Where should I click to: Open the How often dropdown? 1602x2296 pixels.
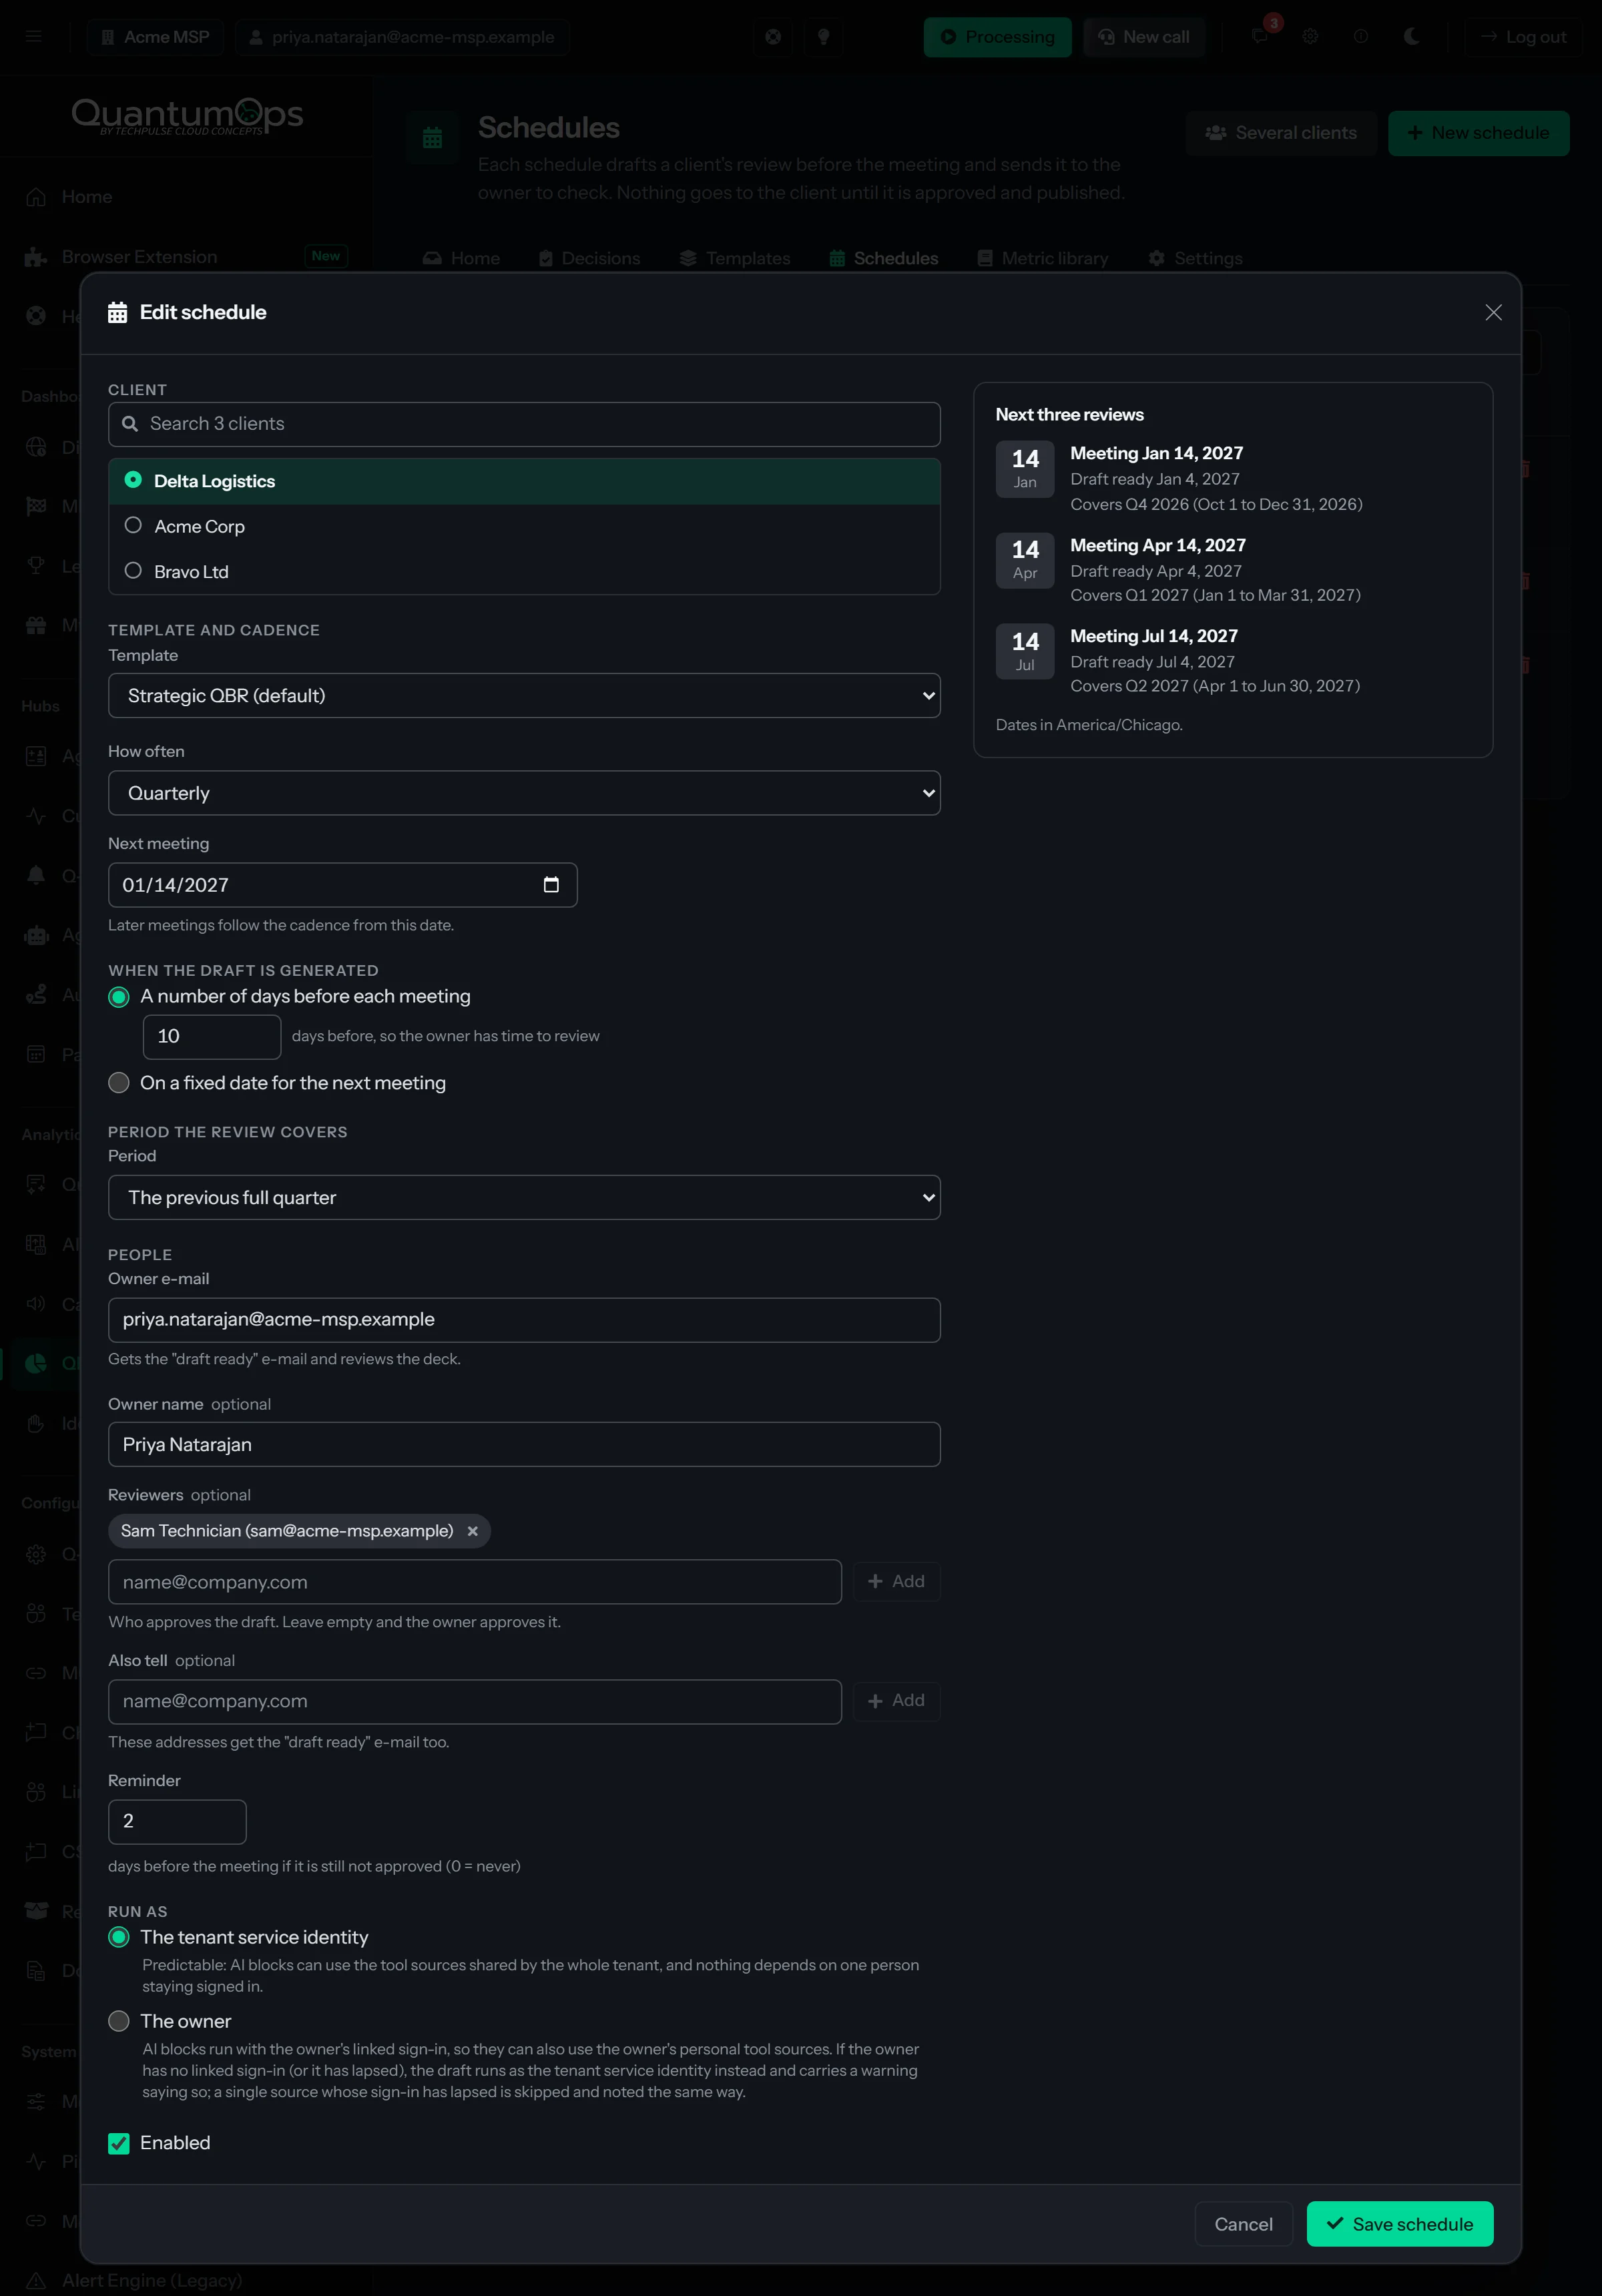tap(524, 793)
